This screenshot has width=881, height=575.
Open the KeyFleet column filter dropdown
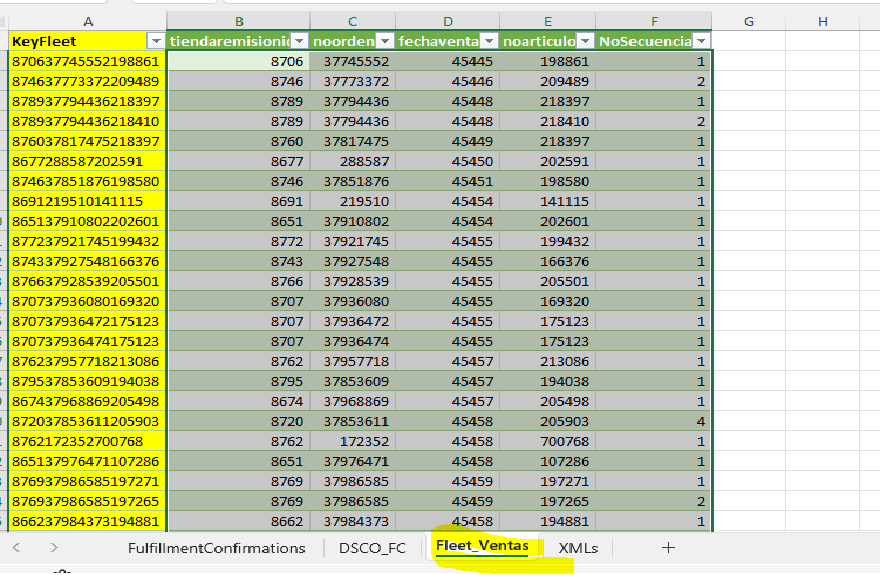pos(156,41)
